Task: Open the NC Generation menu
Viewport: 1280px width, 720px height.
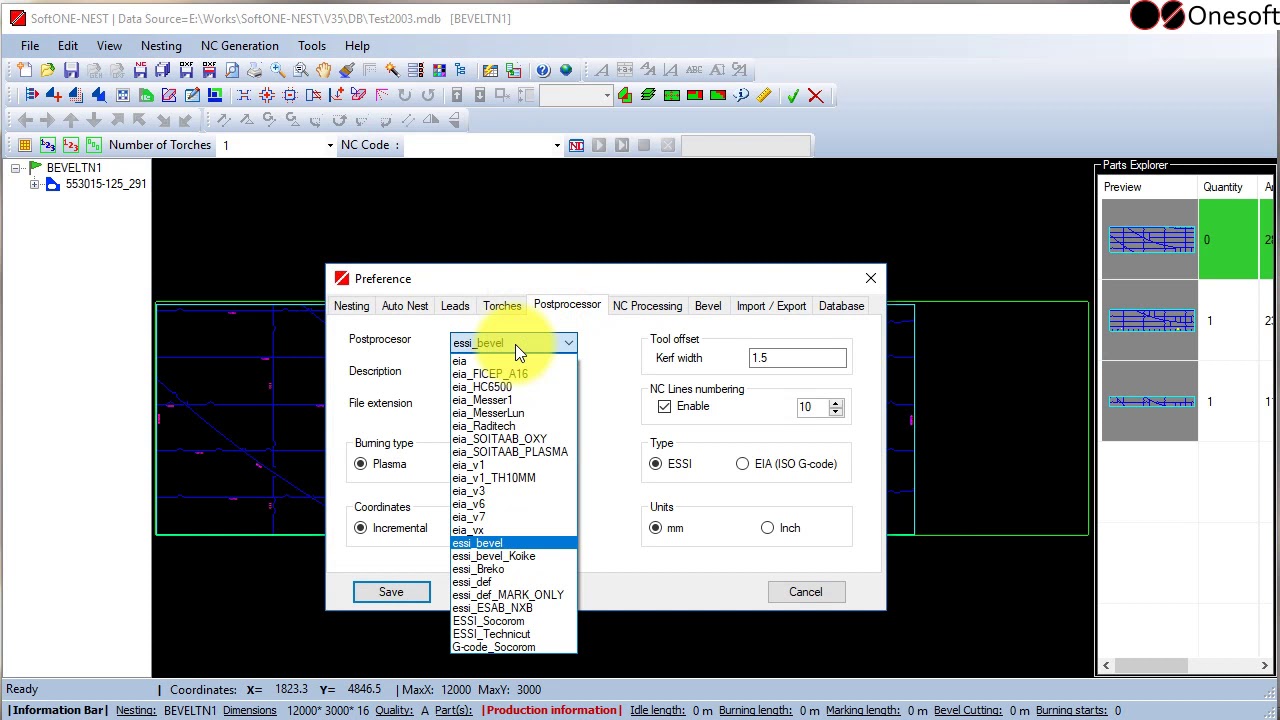Action: [240, 46]
